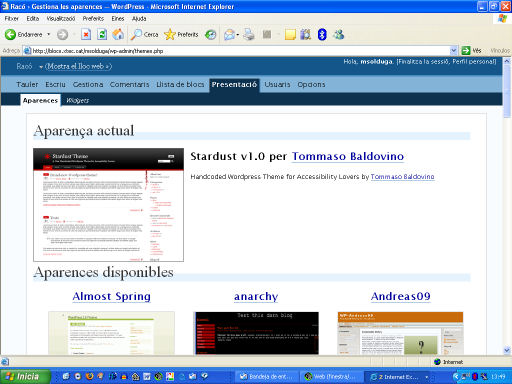The height and width of the screenshot is (384, 512).
Task: Click the Almost Spring theme thumbnail
Action: (x=111, y=333)
